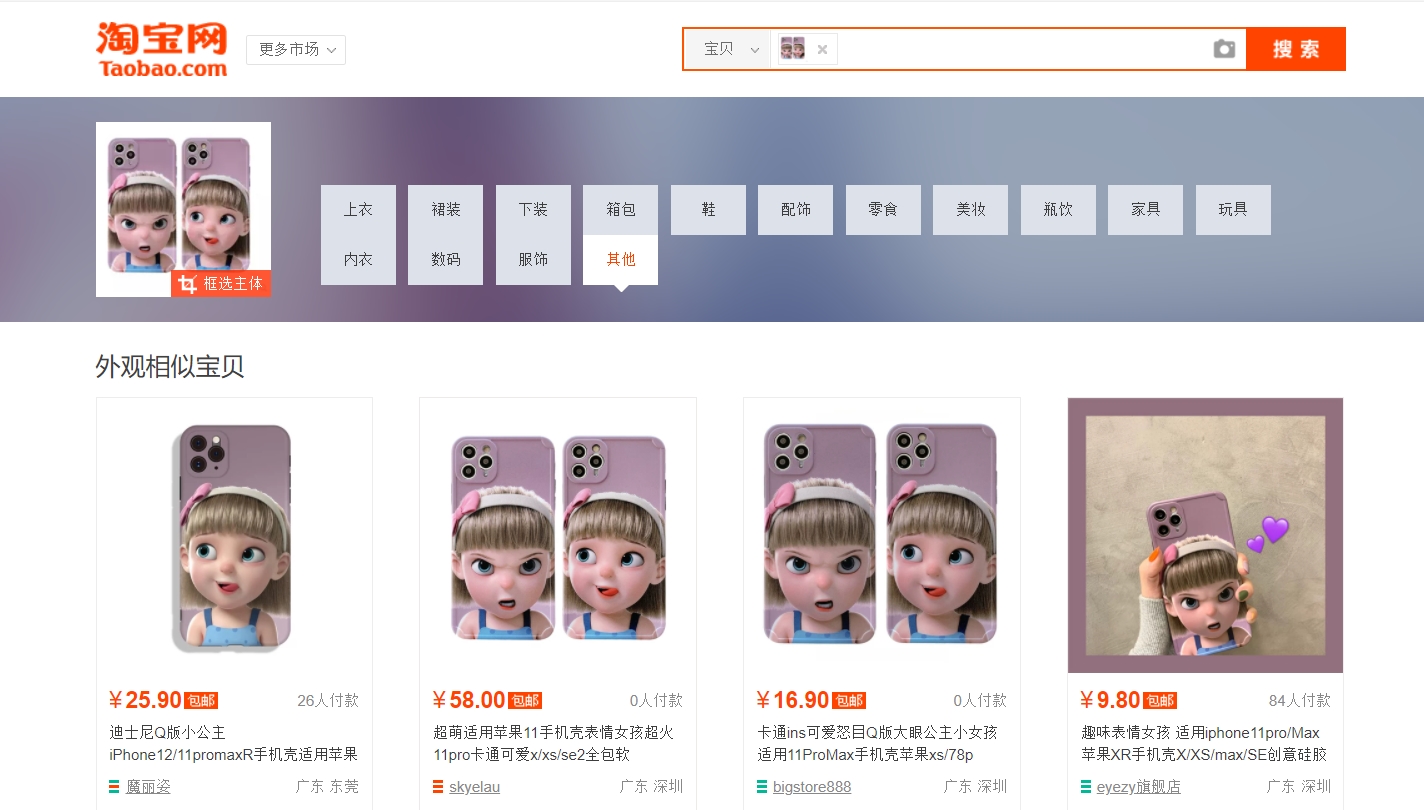Click the 广东 东莞 location text
The width and height of the screenshot is (1424, 810).
coord(327,787)
